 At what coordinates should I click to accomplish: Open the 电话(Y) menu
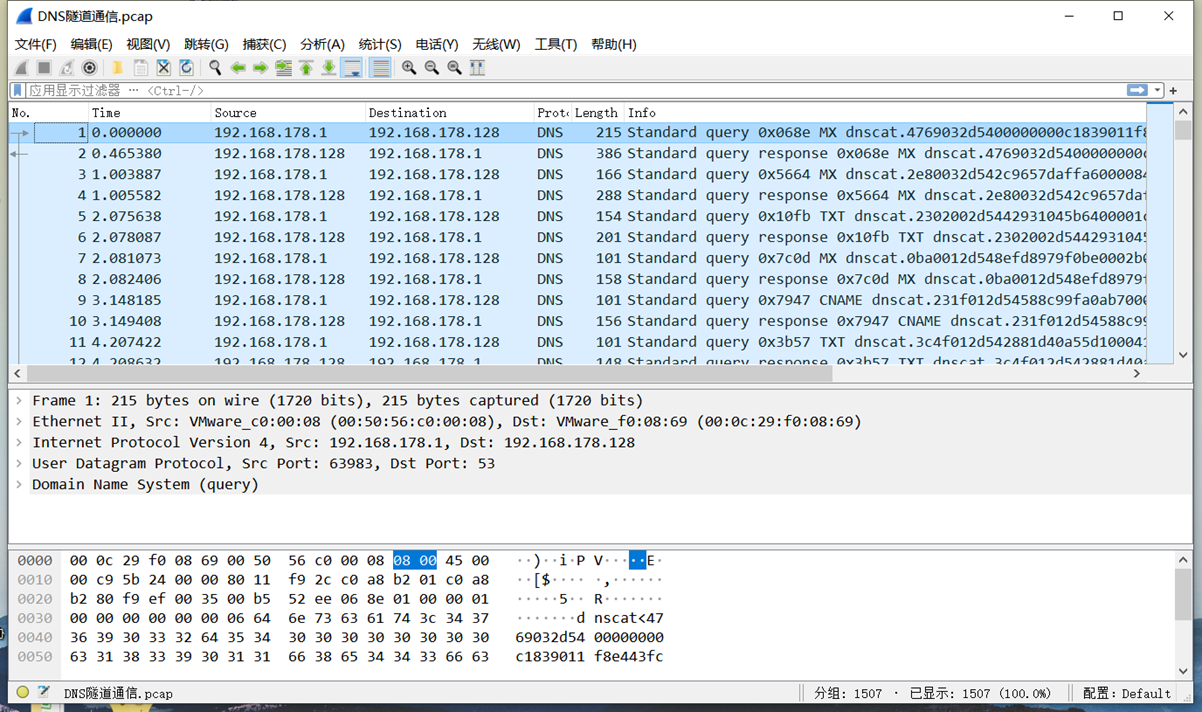pos(437,44)
